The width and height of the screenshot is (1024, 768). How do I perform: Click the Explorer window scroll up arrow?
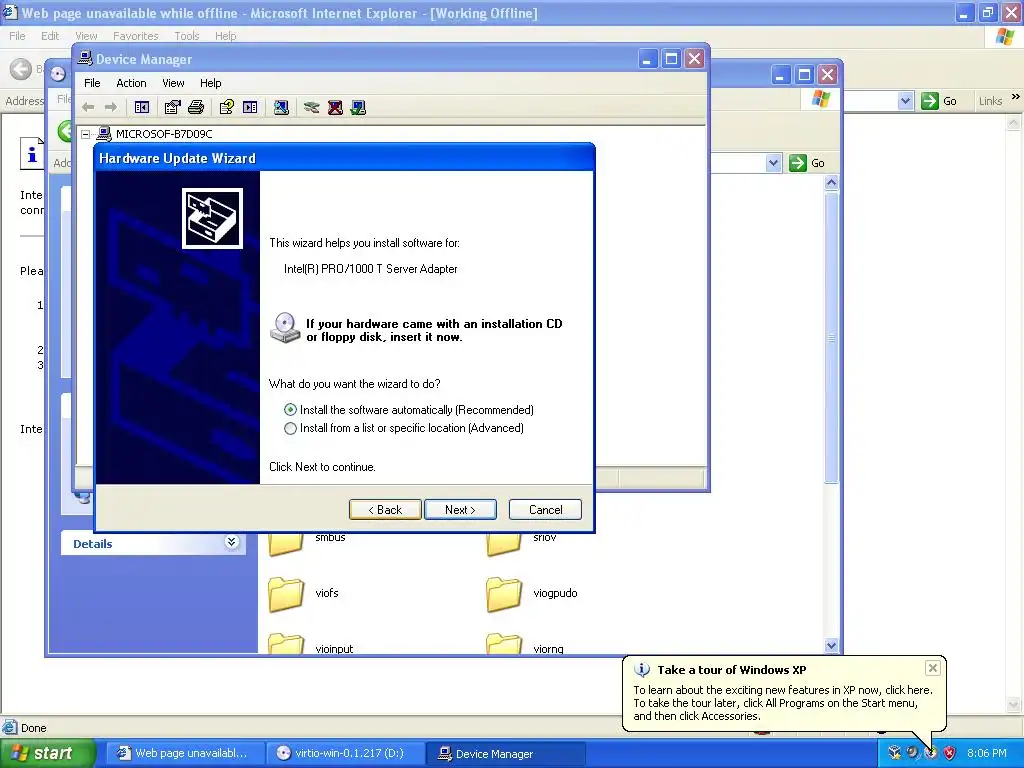(831, 183)
